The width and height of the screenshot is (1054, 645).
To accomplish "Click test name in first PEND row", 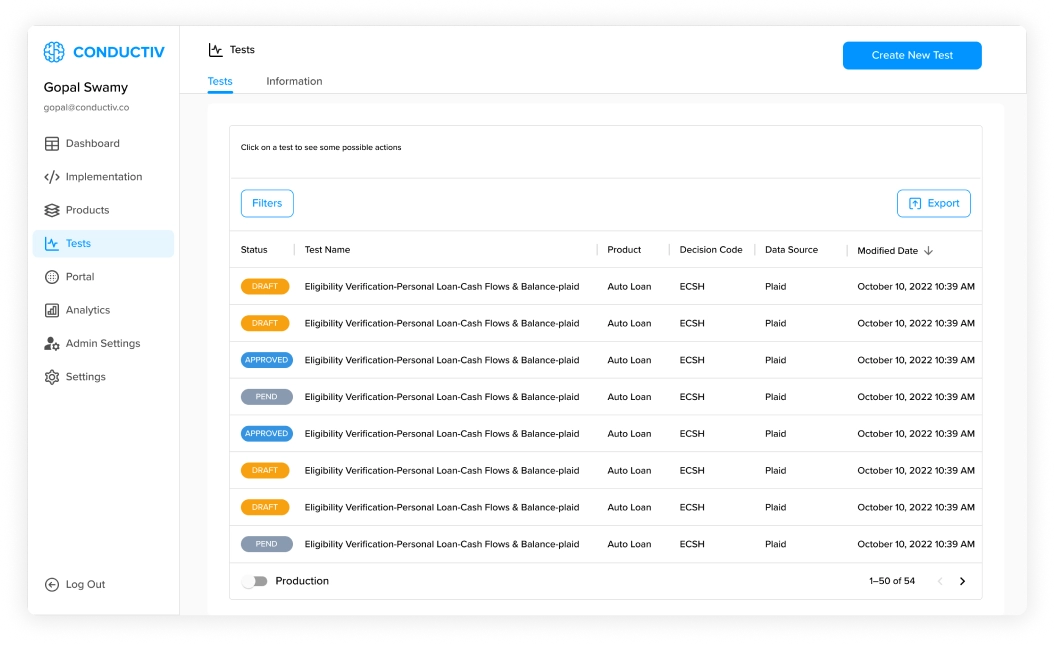I will tap(442, 397).
